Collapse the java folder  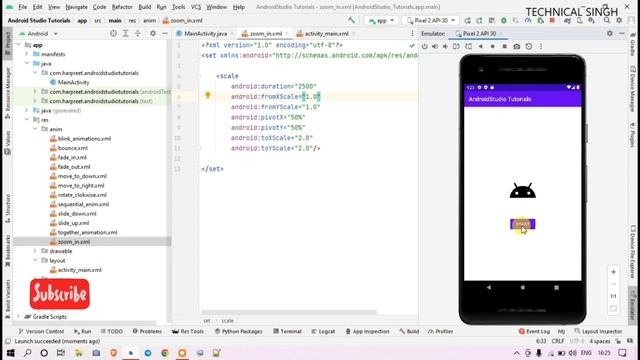[x=27, y=63]
